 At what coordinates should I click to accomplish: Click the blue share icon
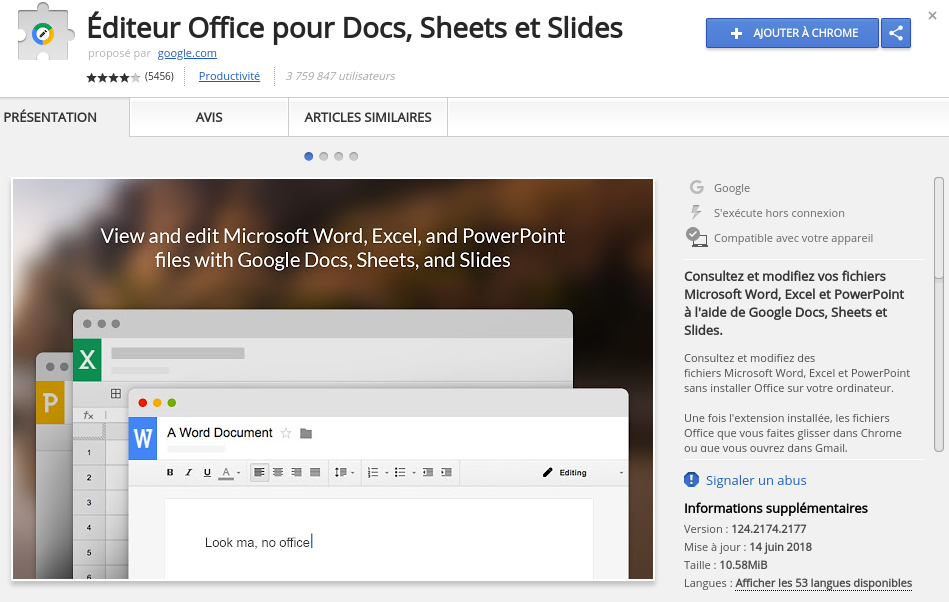pos(895,33)
